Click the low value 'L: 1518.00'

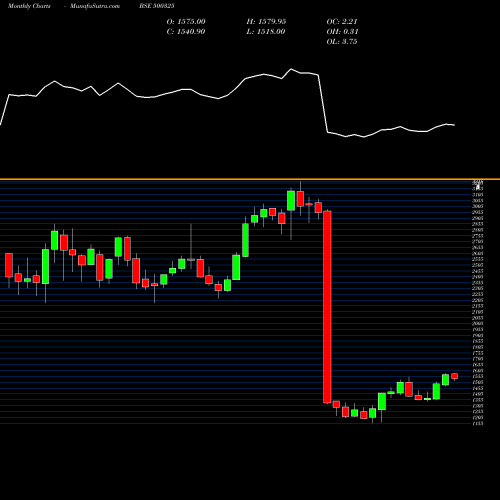pyautogui.click(x=266, y=32)
